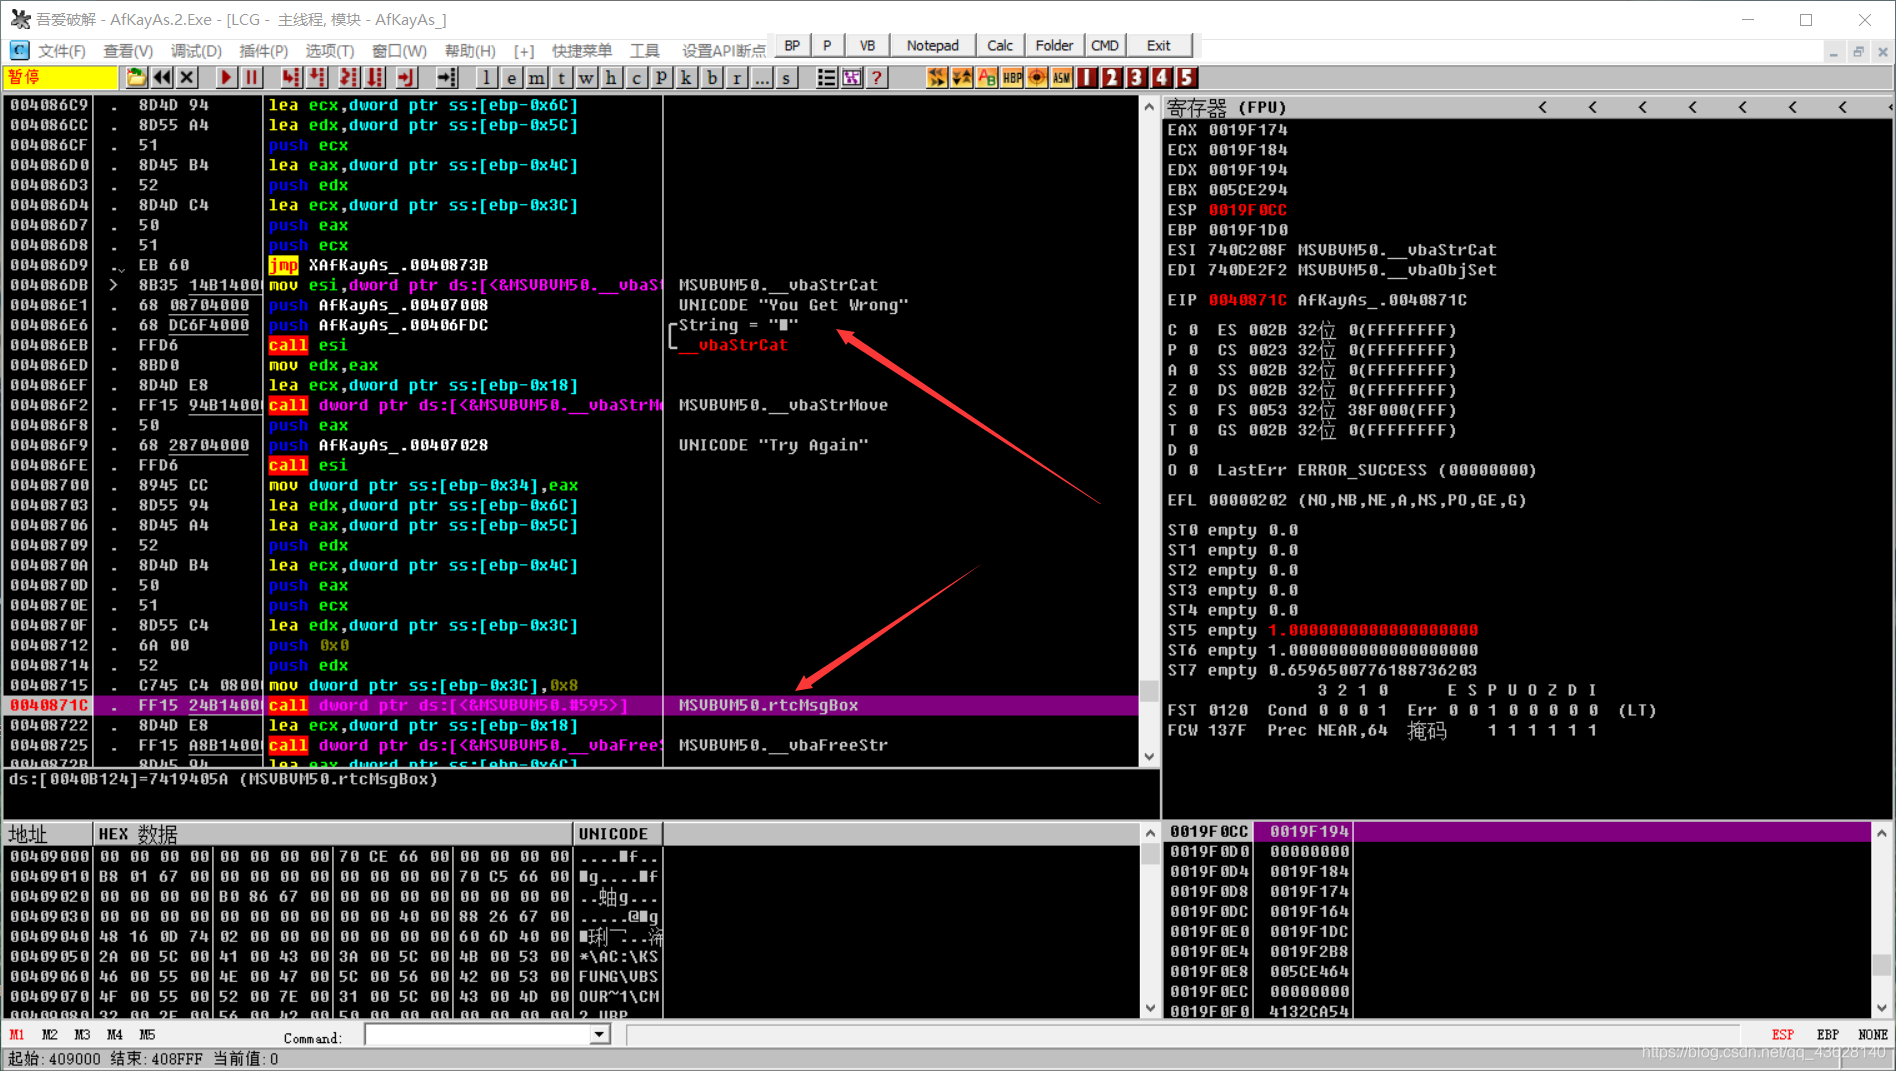Click into the Command input field
This screenshot has width=1896, height=1071.
[477, 1035]
